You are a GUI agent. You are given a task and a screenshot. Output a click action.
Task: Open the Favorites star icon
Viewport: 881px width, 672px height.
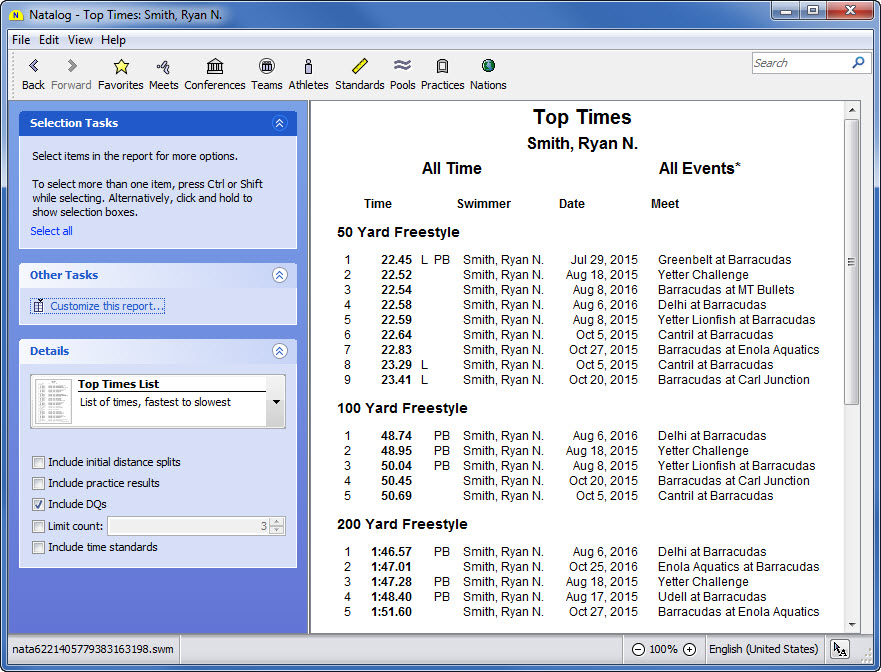point(121,67)
